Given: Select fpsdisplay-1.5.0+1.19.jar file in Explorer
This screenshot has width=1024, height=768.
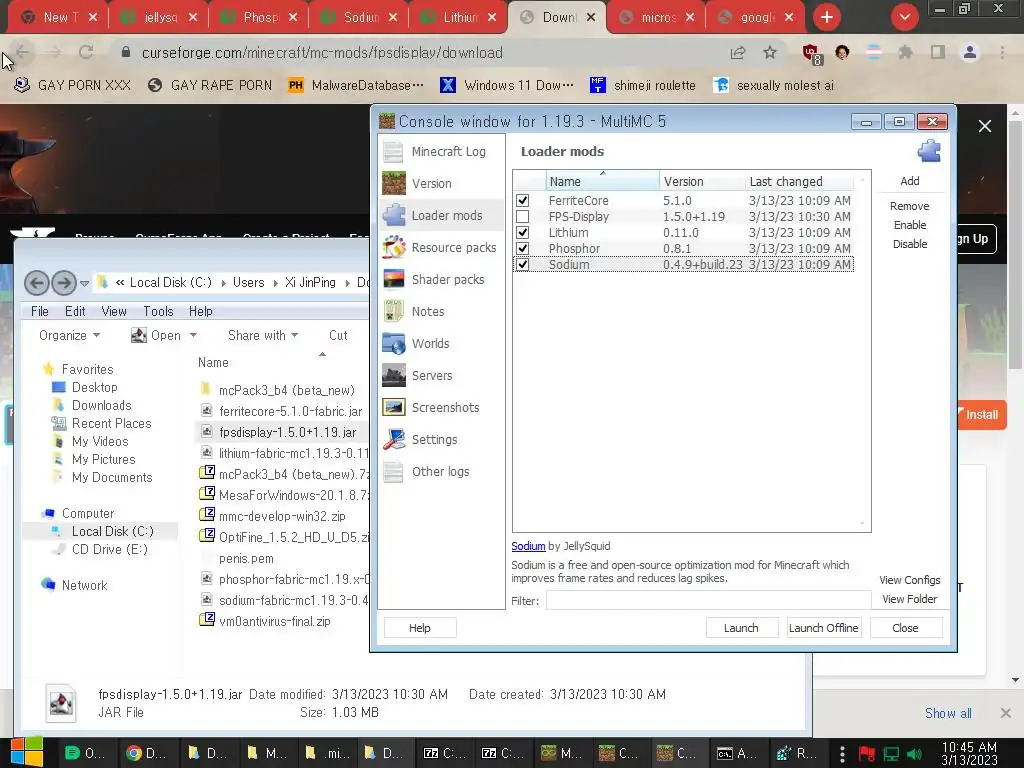Looking at the screenshot, I should (x=287, y=432).
